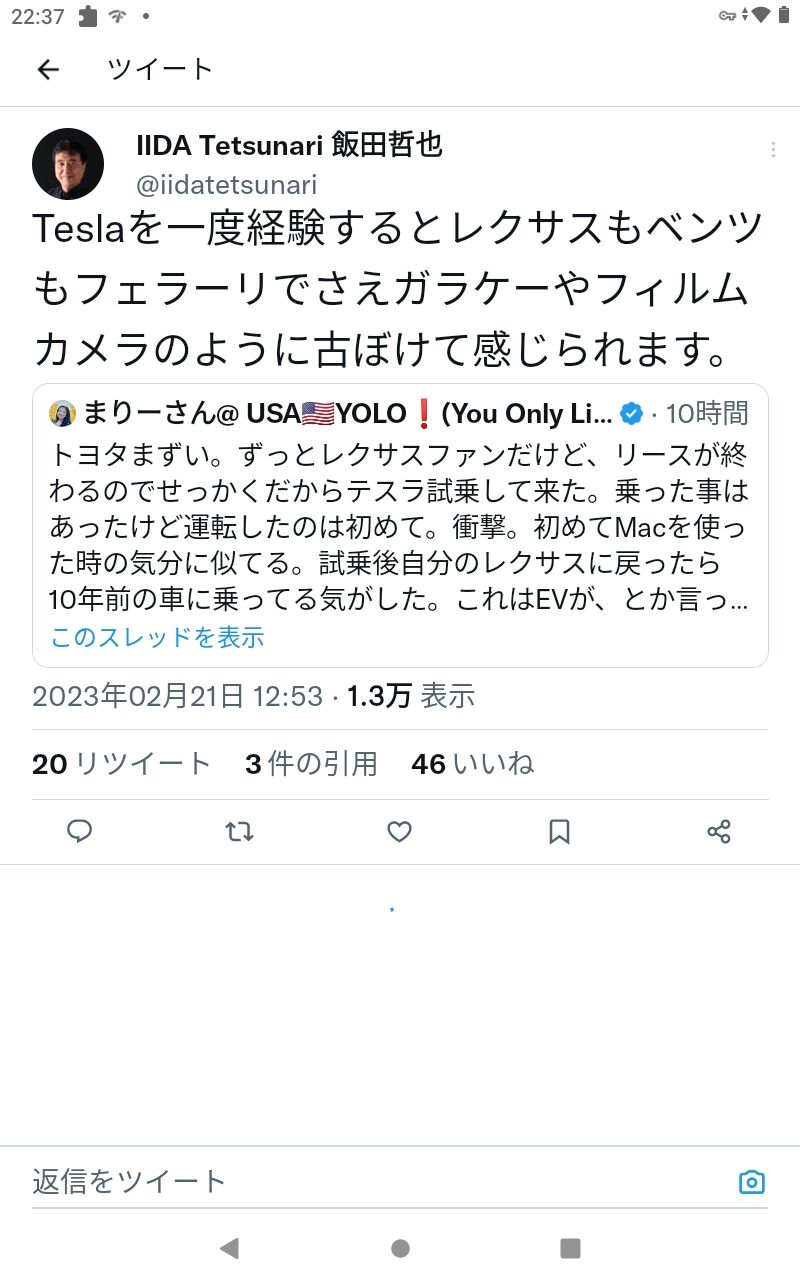800x1280 pixels.
Task: Like the tweet with heart icon
Action: pyautogui.click(x=400, y=831)
